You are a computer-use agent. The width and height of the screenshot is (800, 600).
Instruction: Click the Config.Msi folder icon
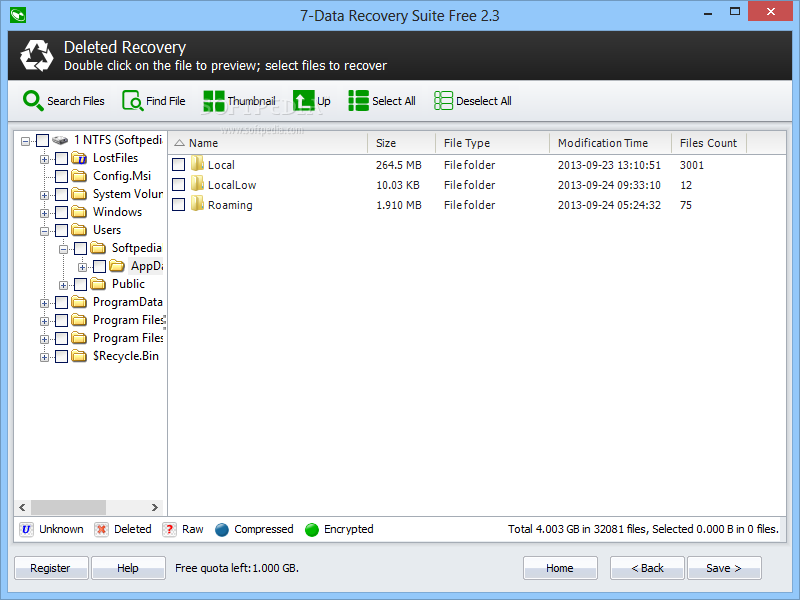click(79, 176)
